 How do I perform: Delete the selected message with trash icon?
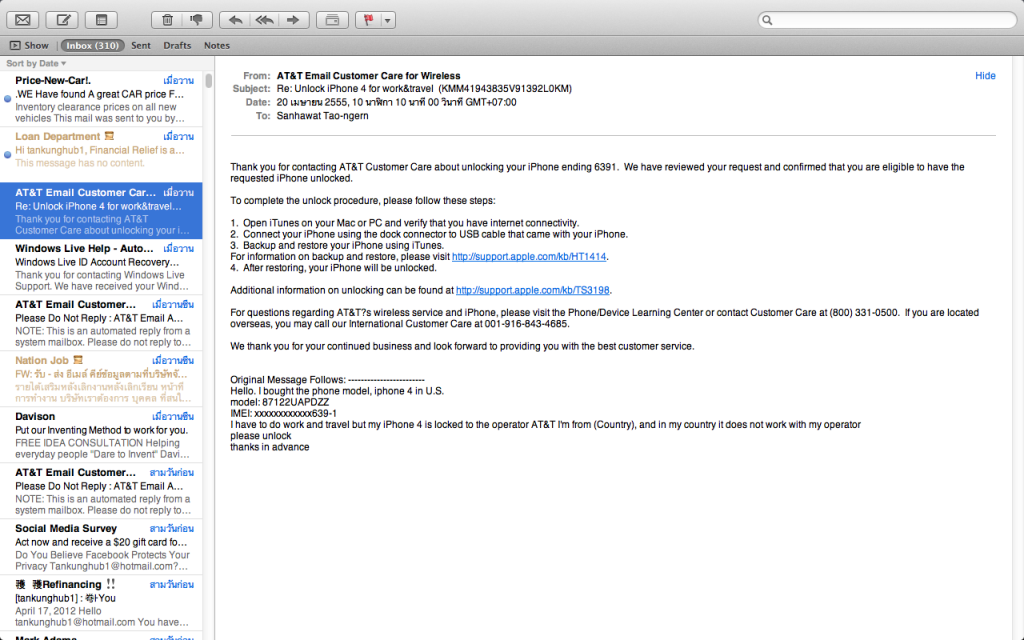167,19
